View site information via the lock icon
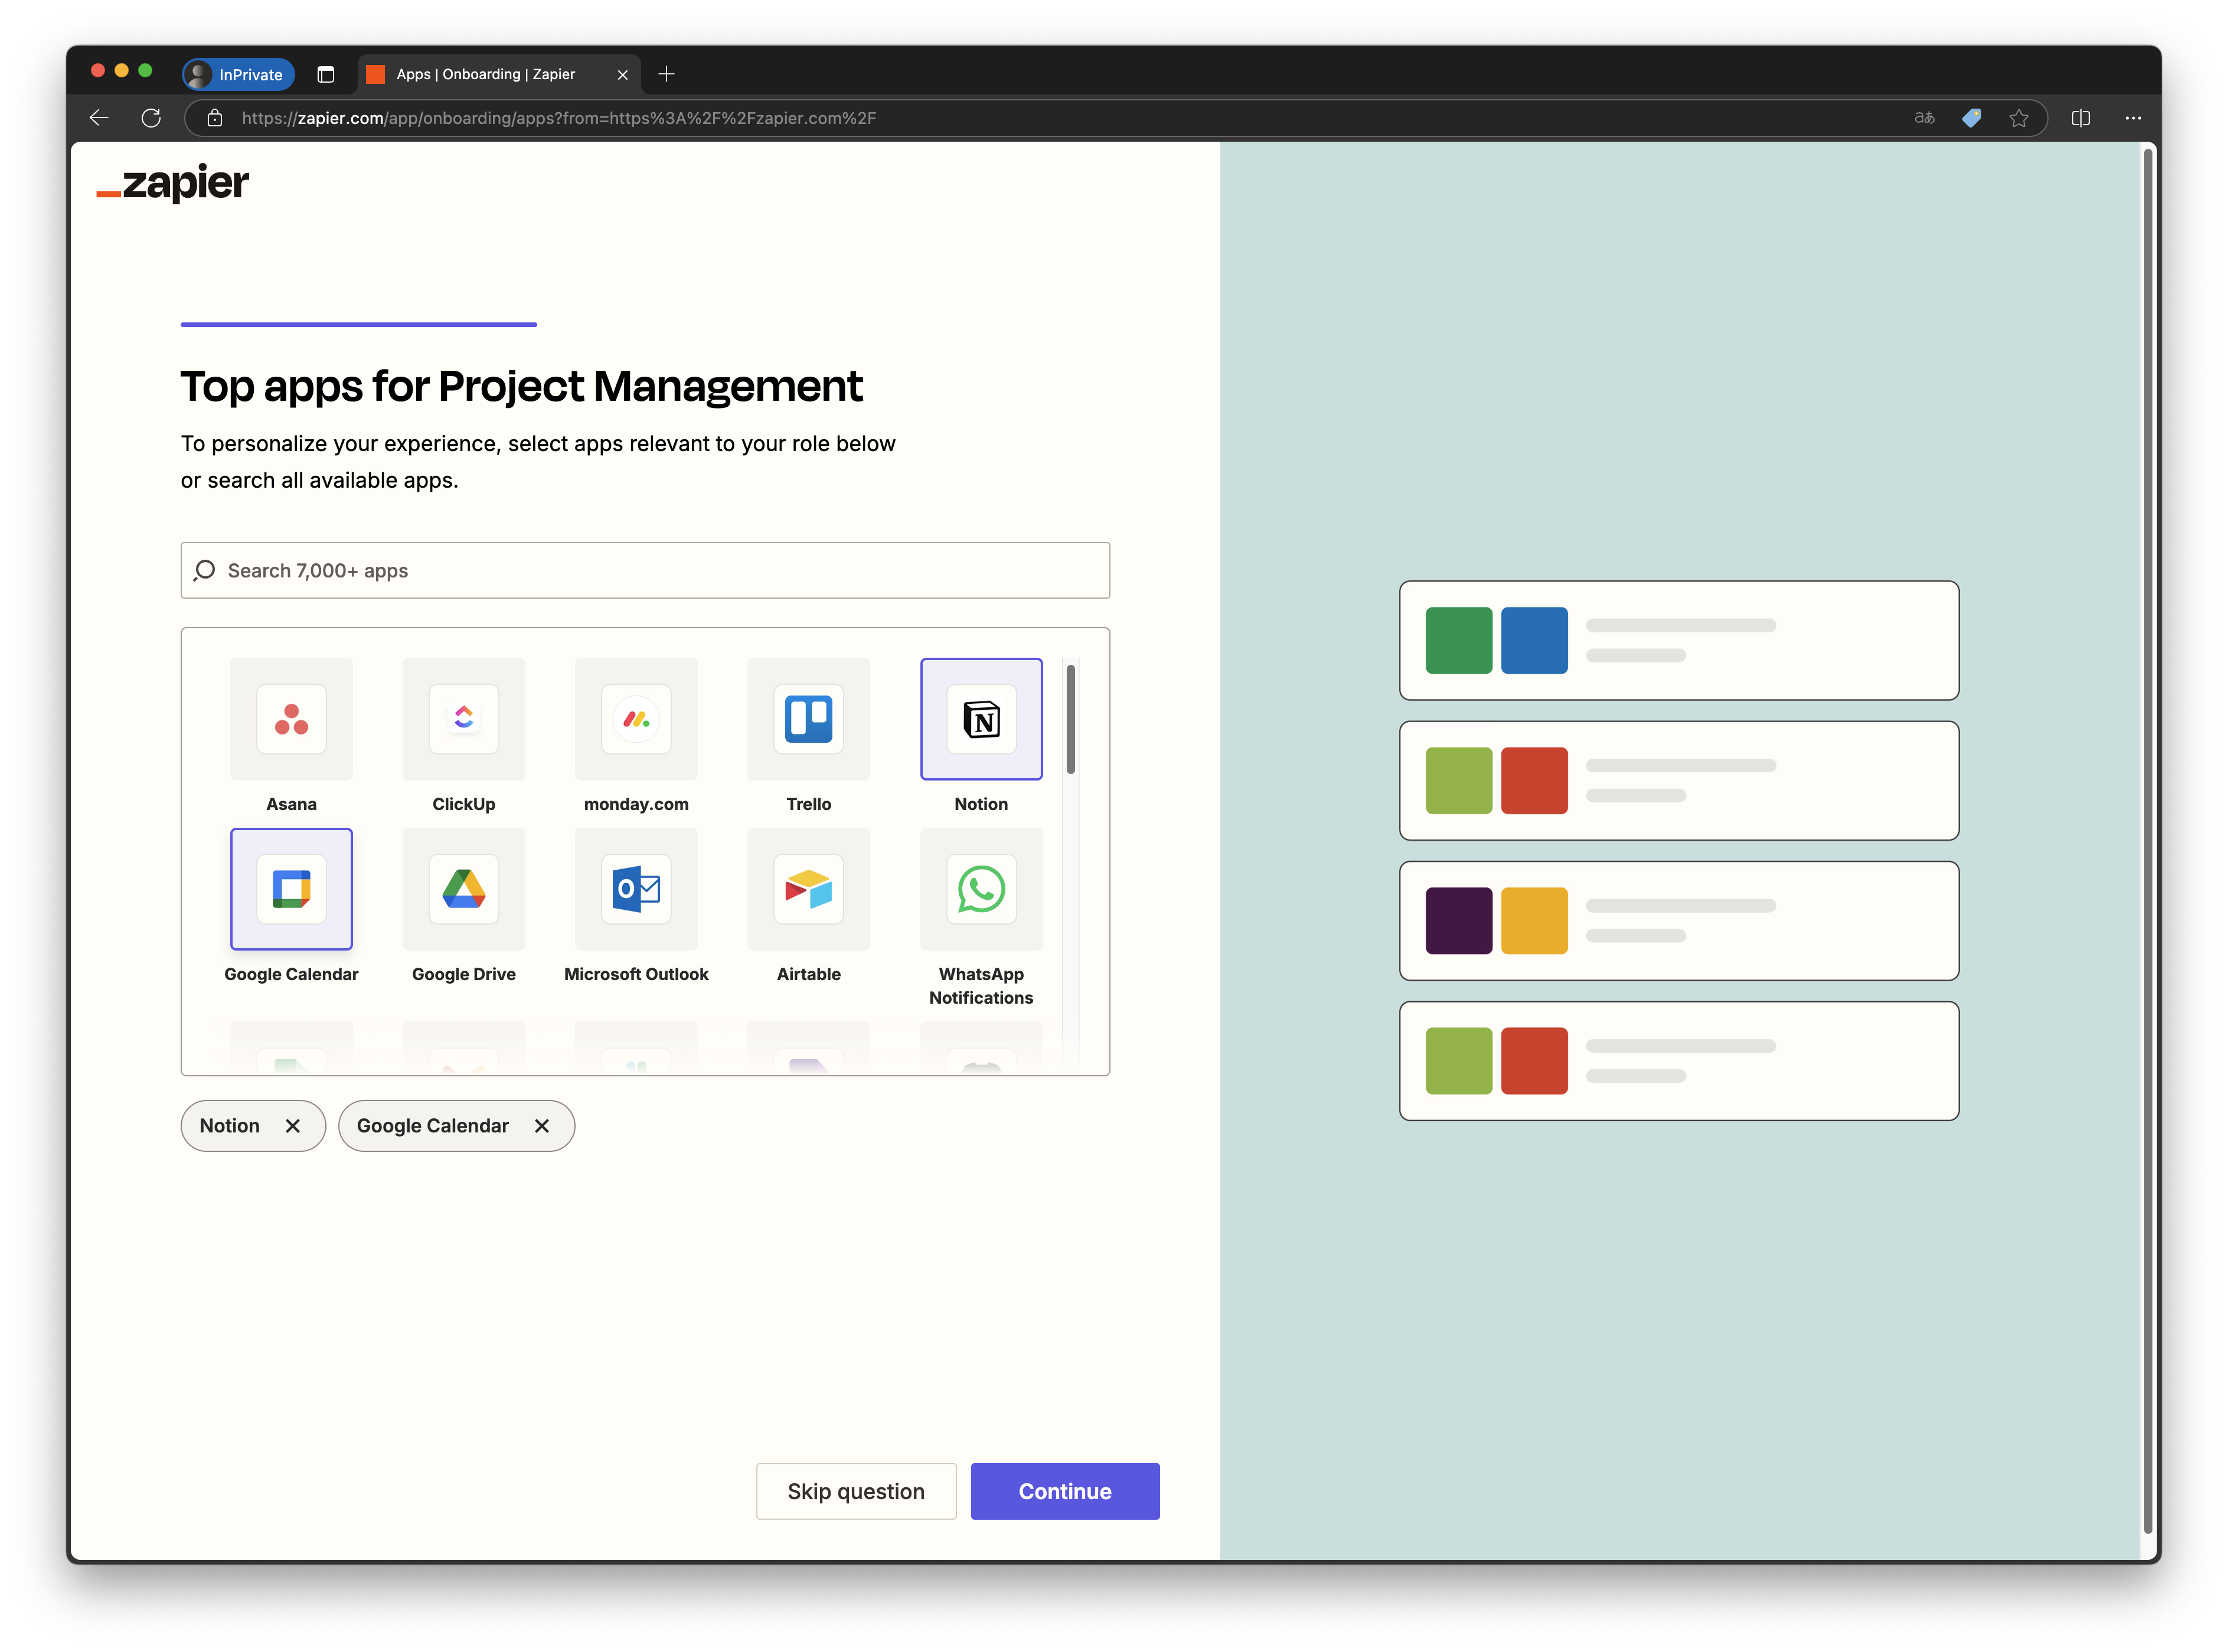Viewport: 2228px width, 1652px height. (x=215, y=118)
